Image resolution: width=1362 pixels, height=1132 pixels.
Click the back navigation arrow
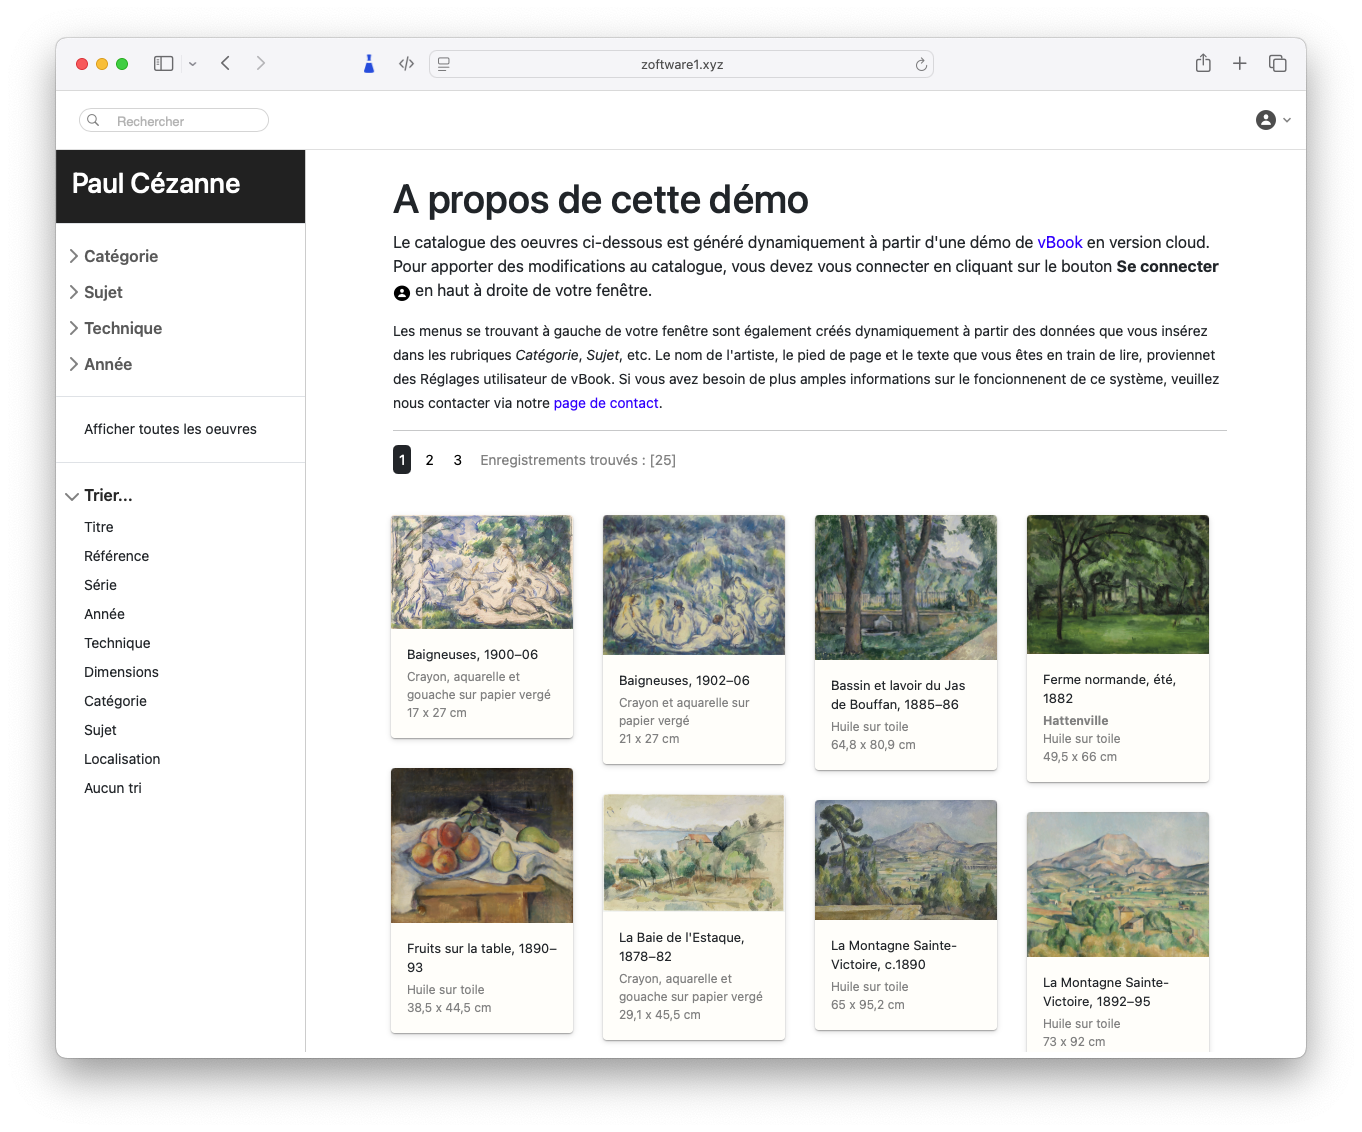(x=225, y=63)
